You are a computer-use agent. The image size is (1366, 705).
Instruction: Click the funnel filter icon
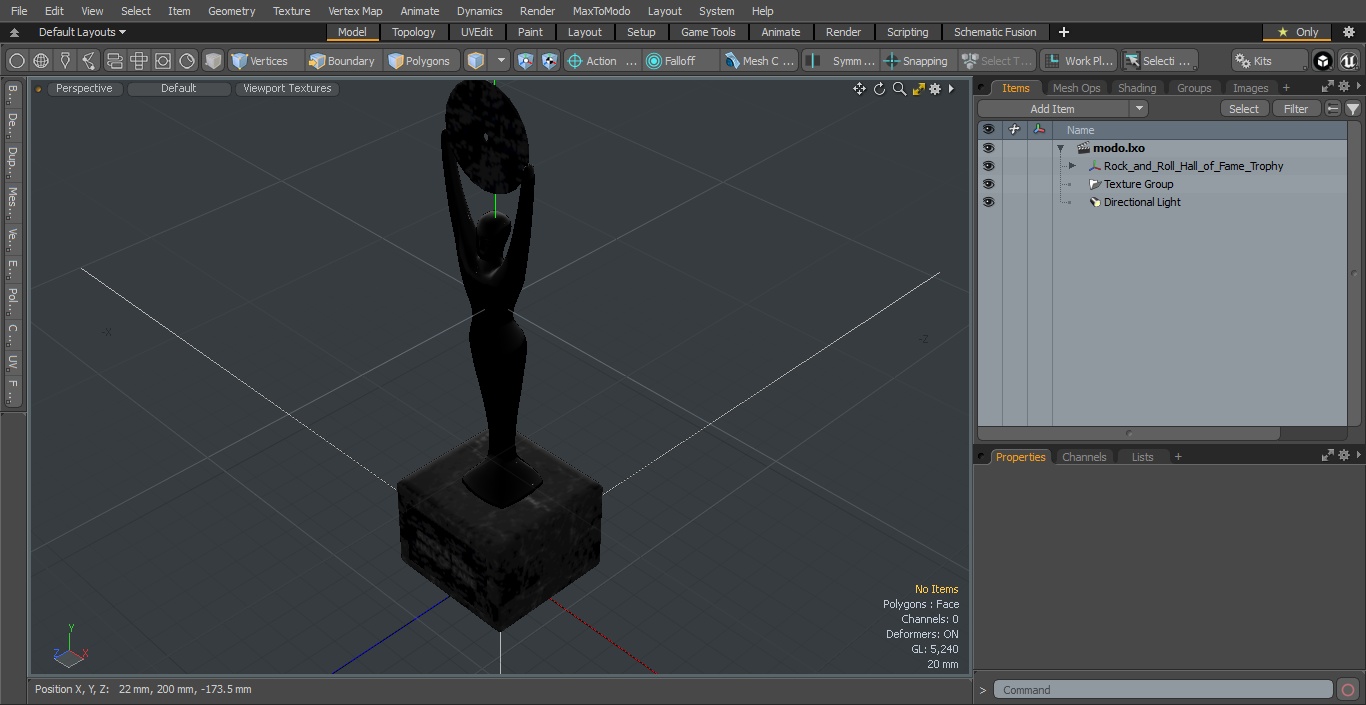(x=1352, y=109)
